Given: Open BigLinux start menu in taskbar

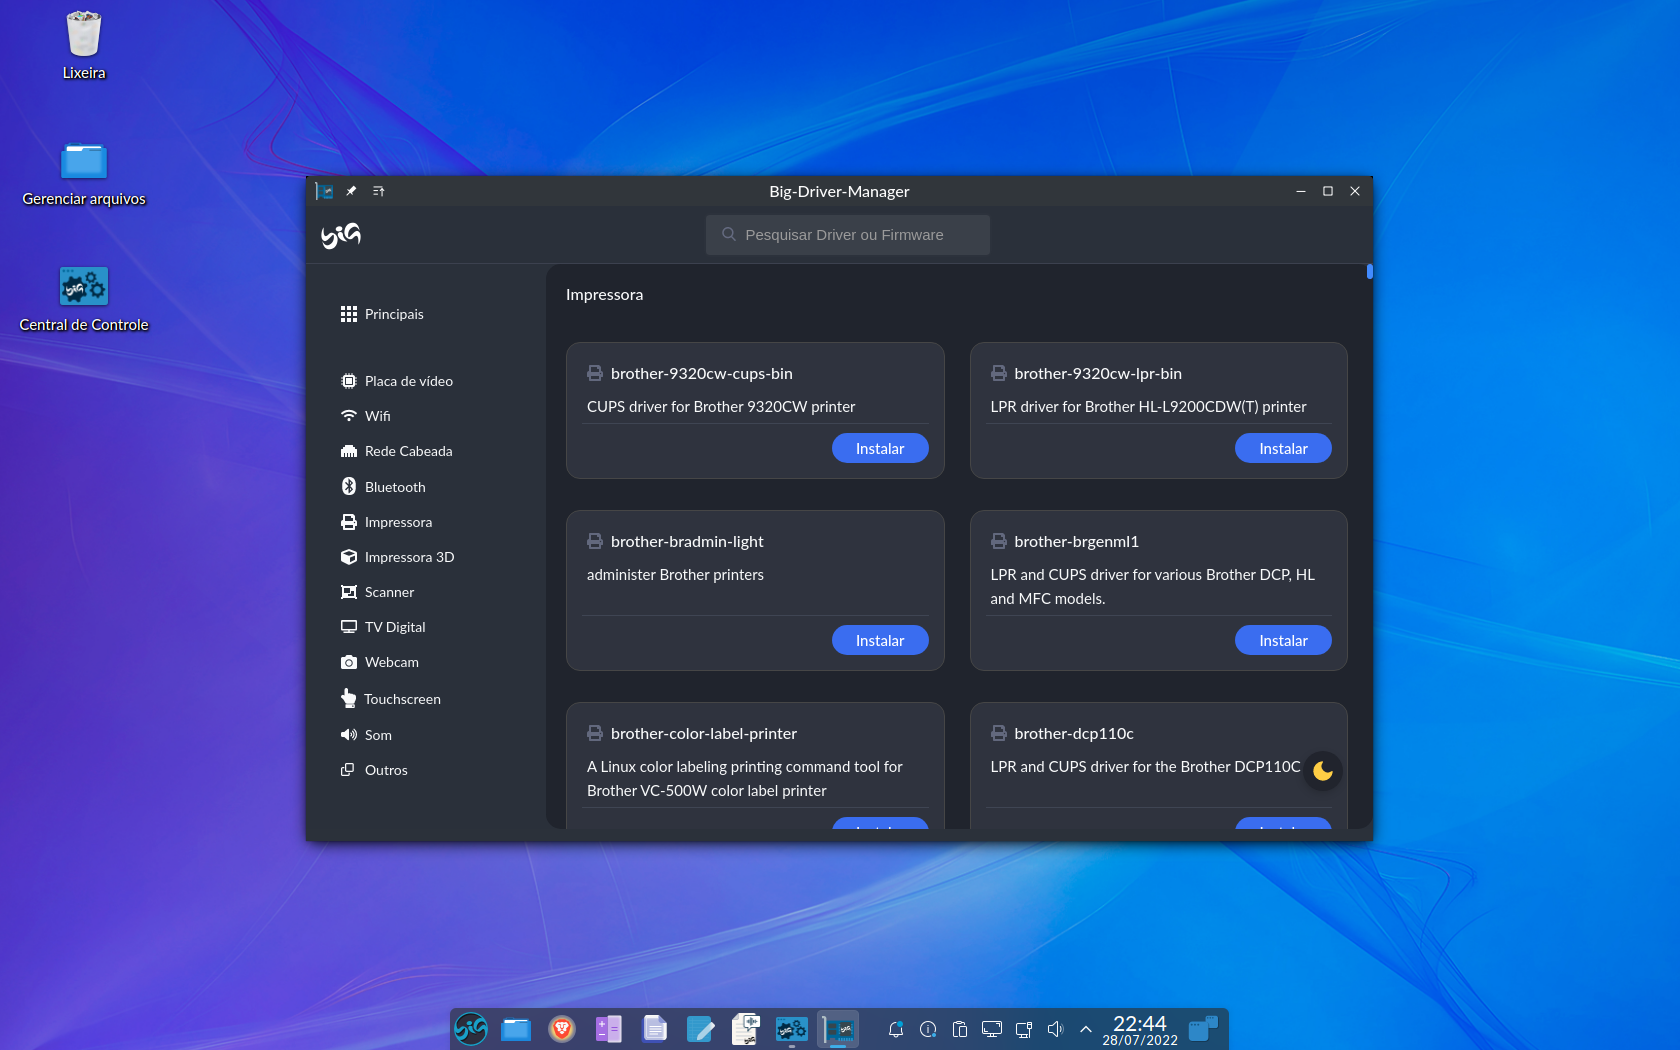Looking at the screenshot, I should pos(471,1029).
